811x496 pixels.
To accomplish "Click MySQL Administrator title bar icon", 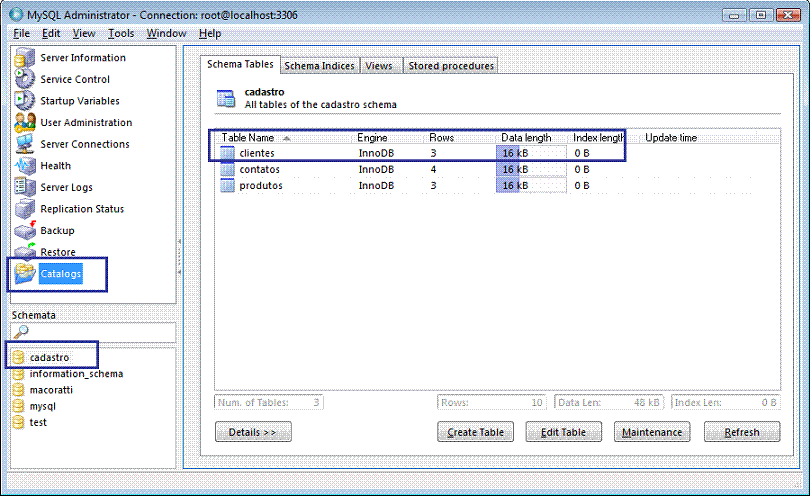I will (17, 14).
